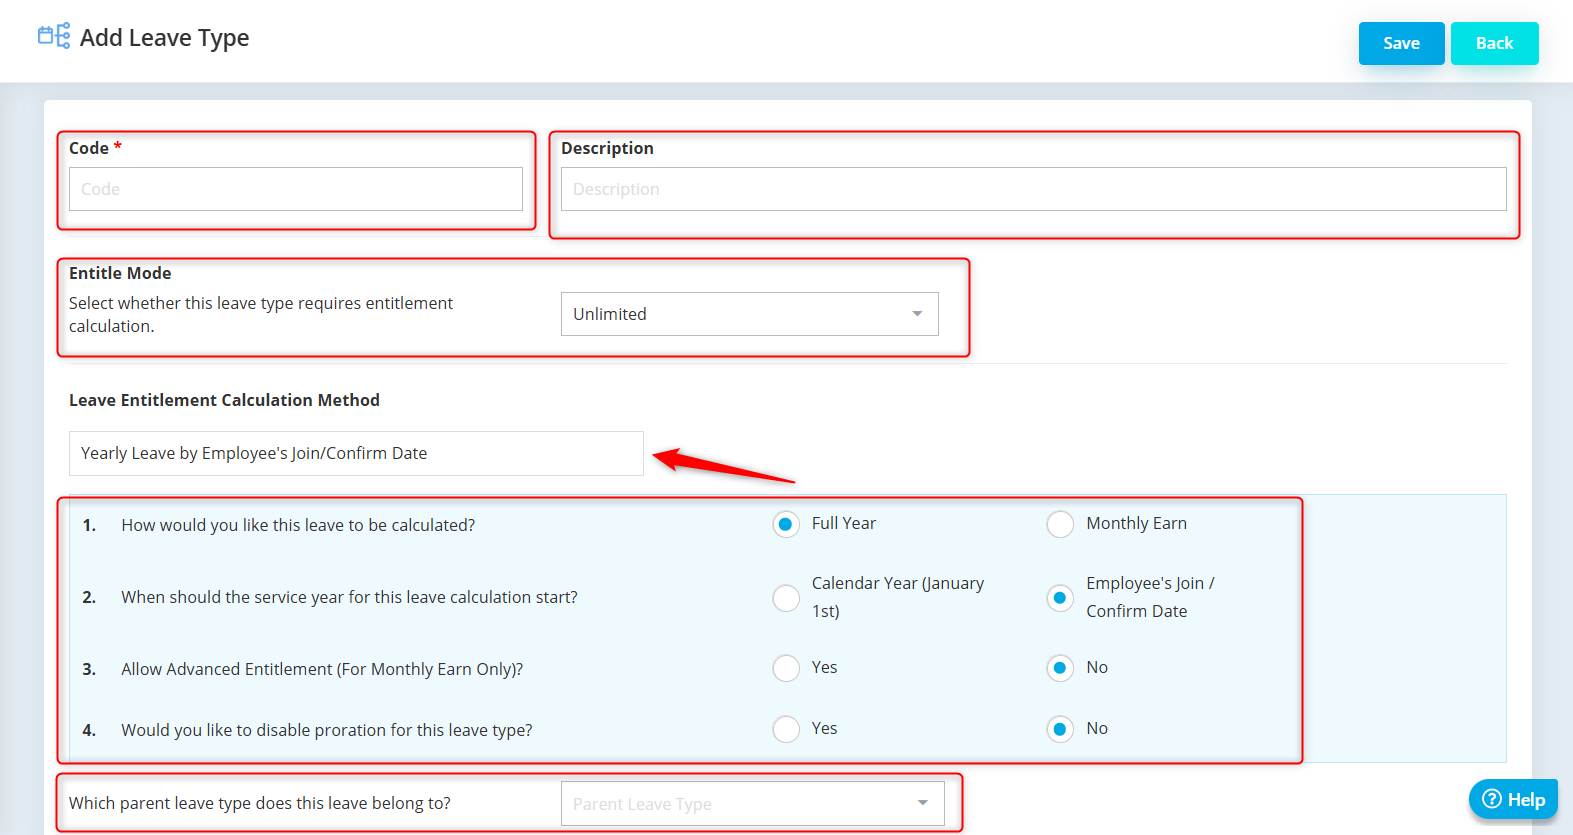Screen dimensions: 1573x835
Task: Click the Description input field
Action: [1033, 189]
